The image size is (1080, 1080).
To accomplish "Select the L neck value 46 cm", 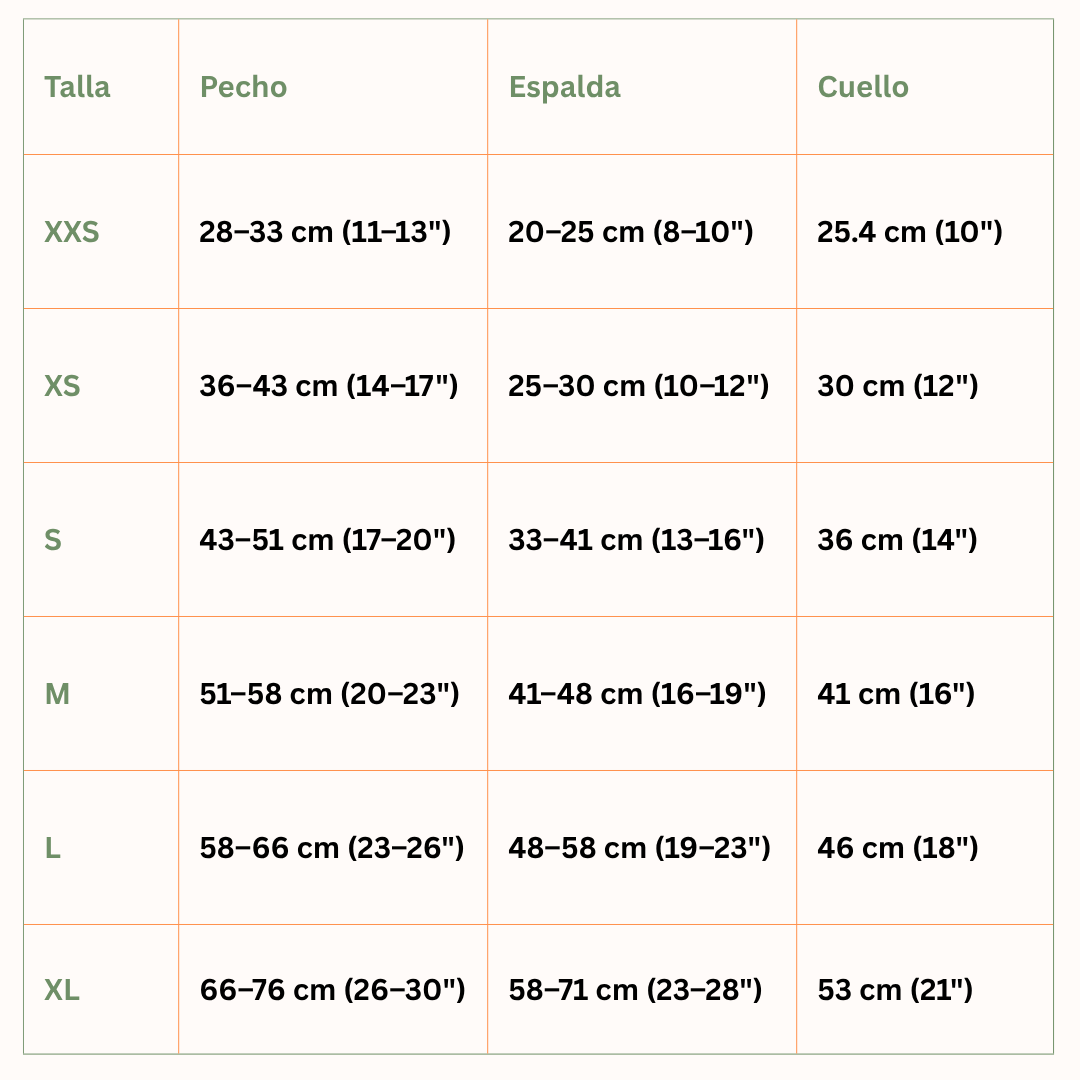I will tap(897, 848).
